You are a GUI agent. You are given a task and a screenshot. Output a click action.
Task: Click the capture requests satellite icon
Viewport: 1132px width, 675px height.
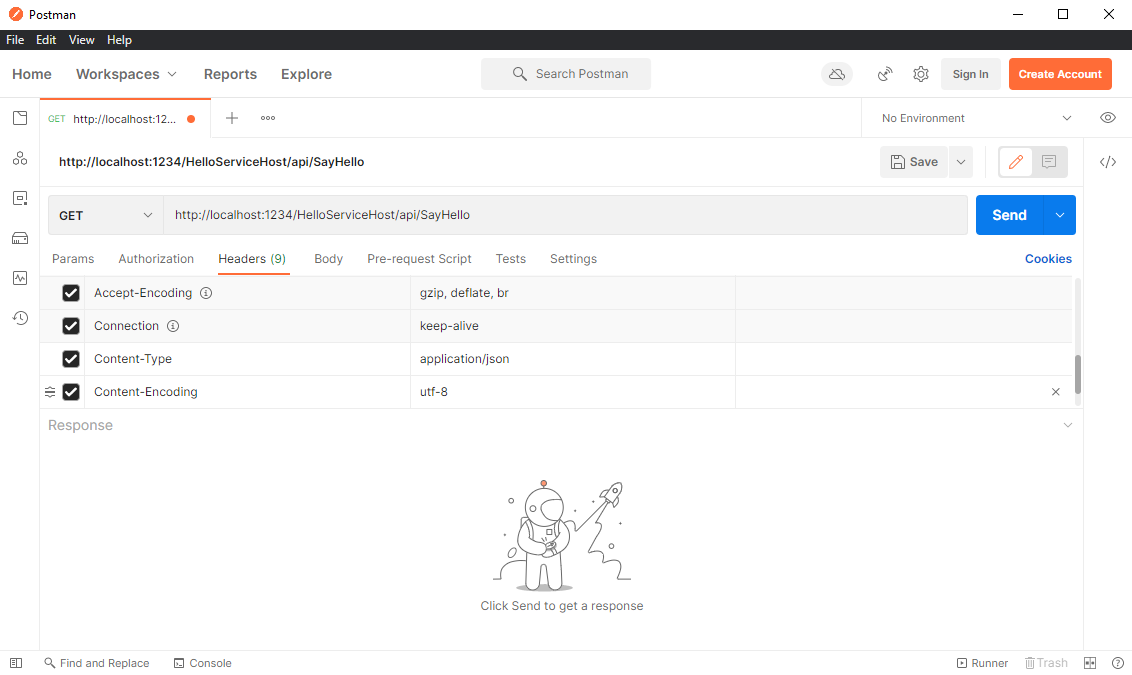pyautogui.click(x=885, y=74)
